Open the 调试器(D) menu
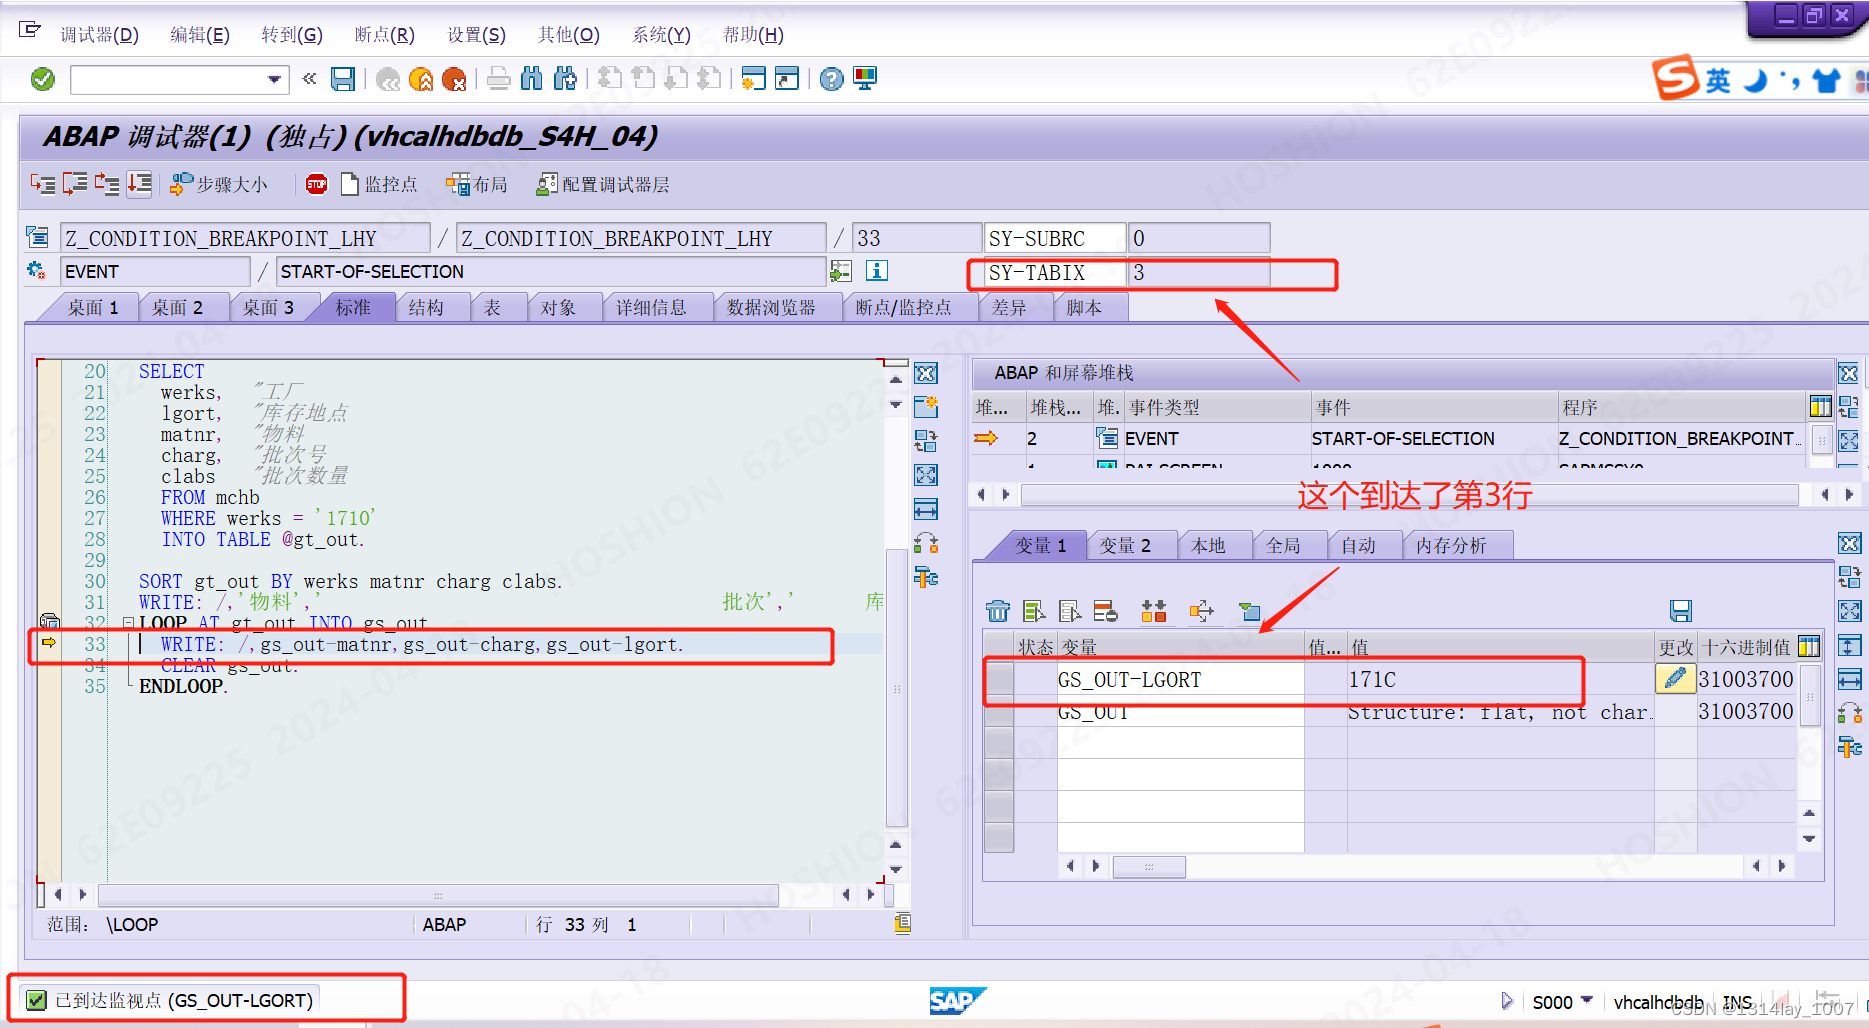 pyautogui.click(x=99, y=35)
